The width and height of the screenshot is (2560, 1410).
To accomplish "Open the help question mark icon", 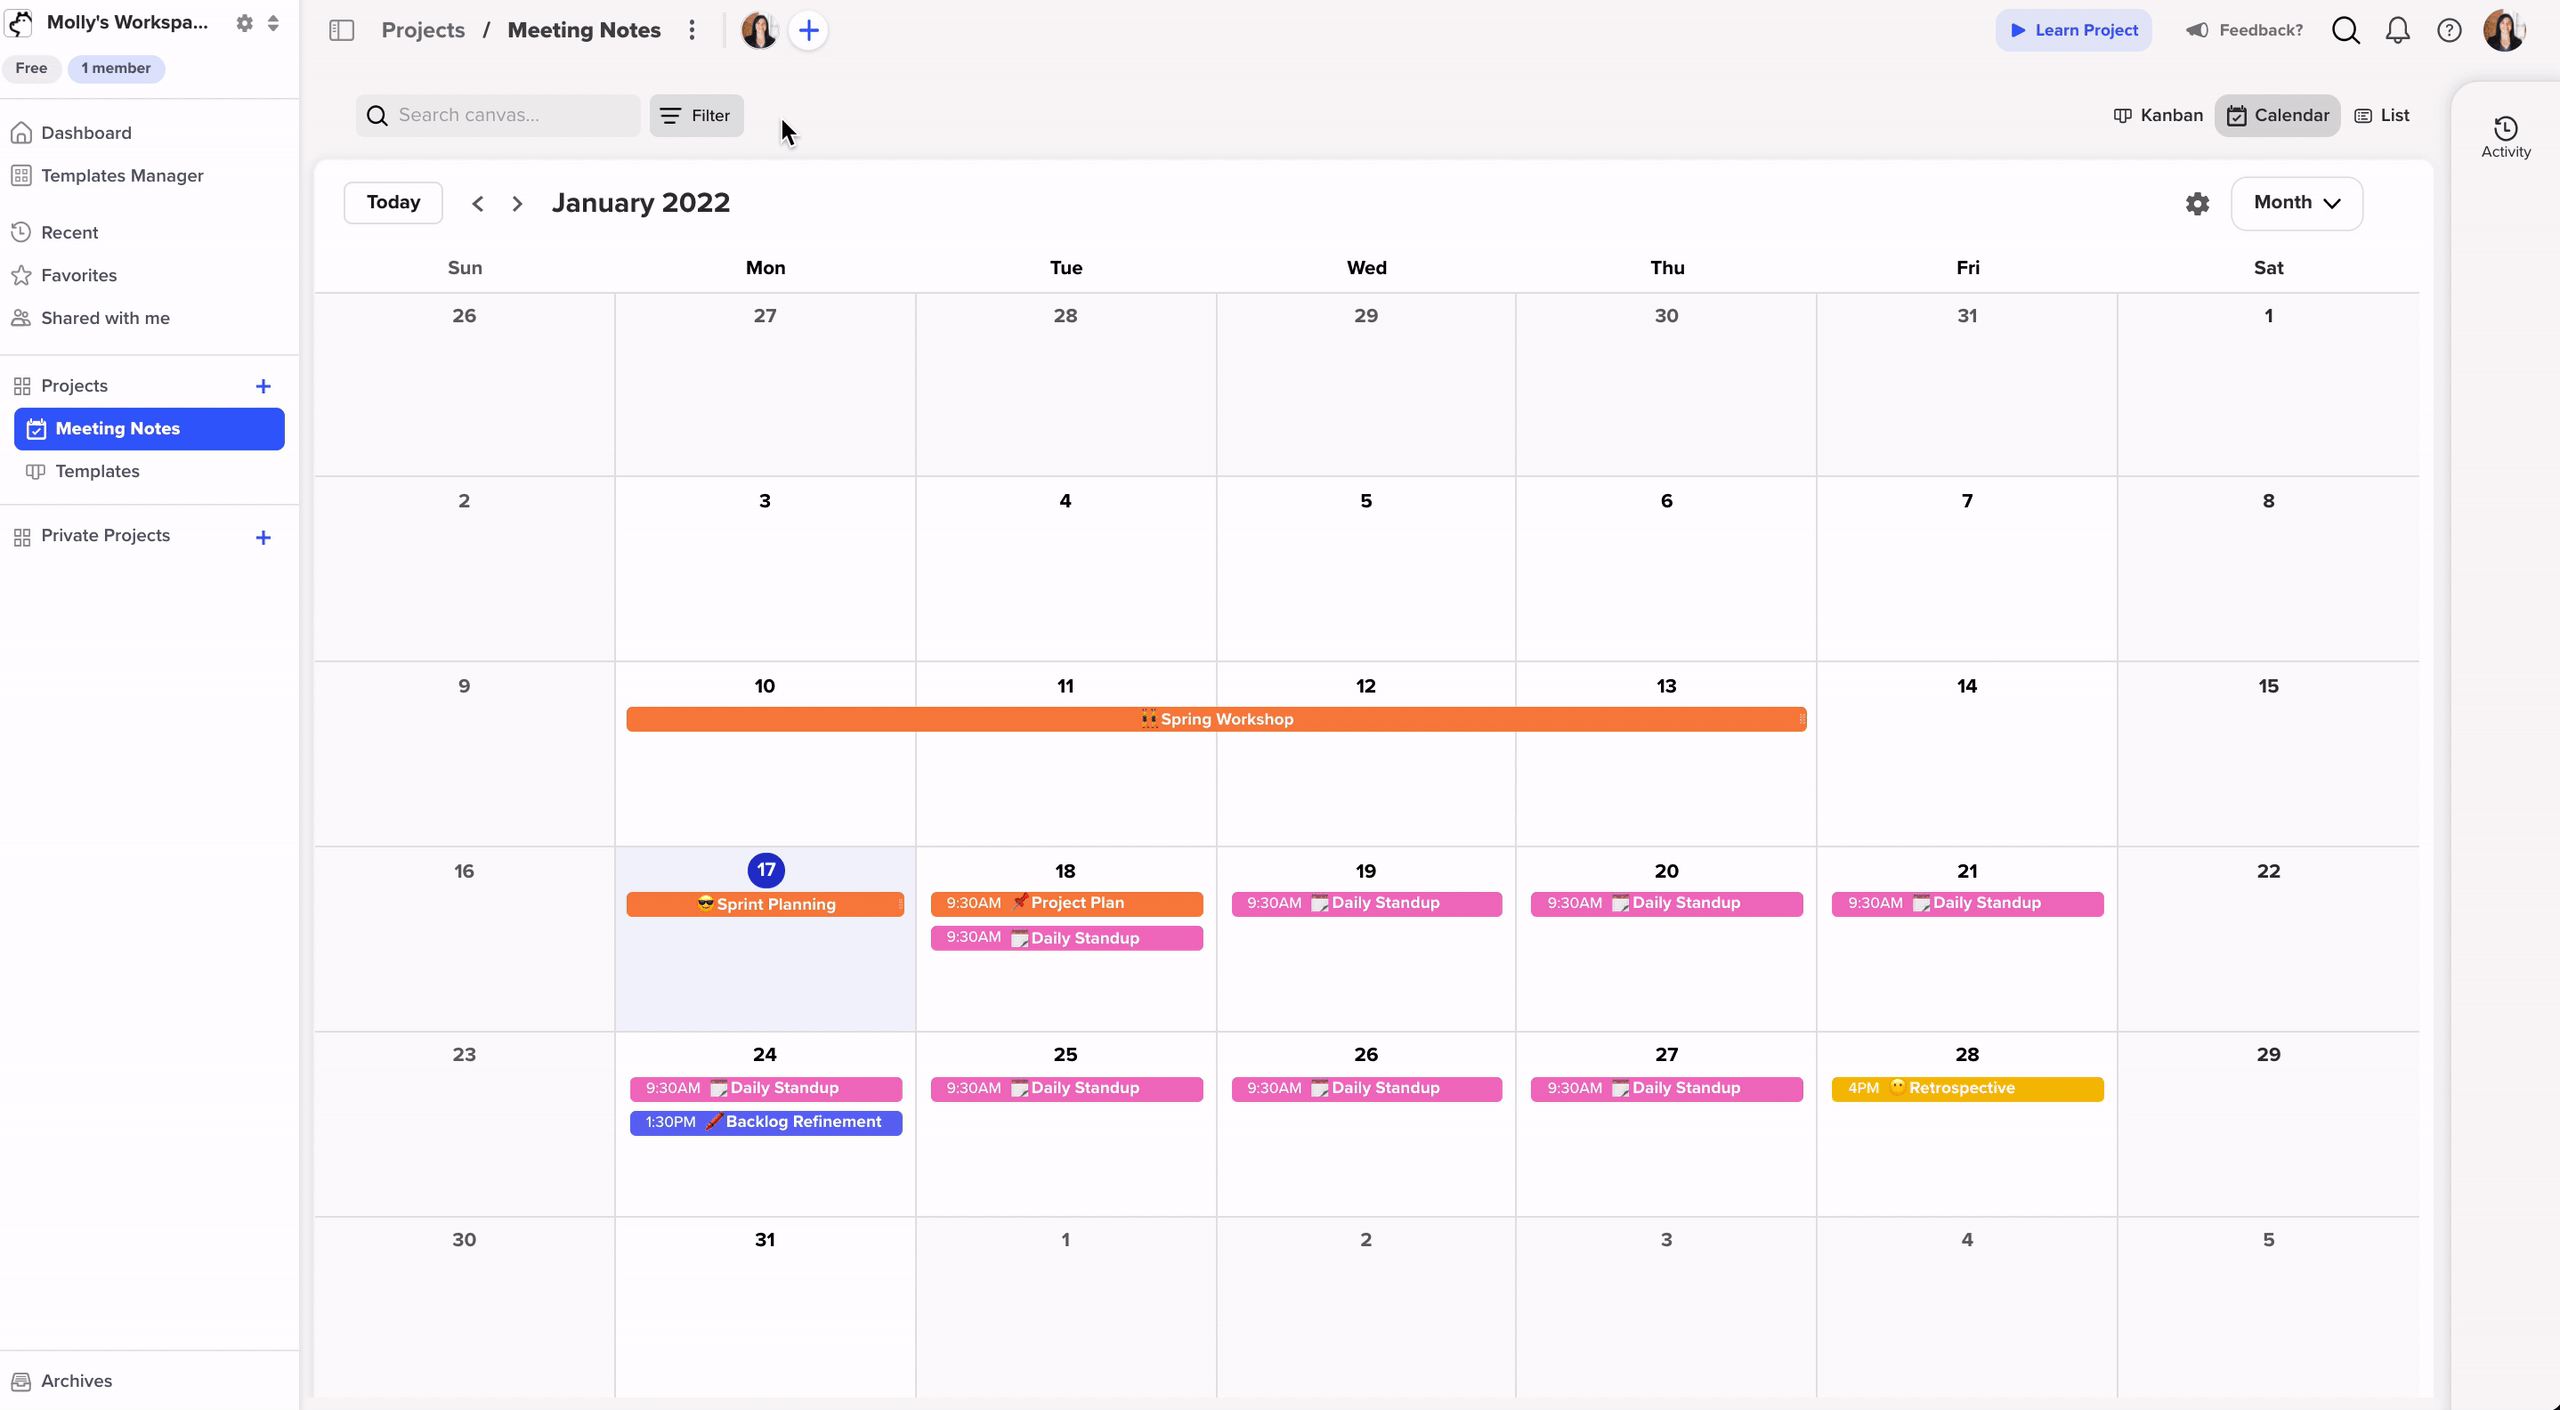I will click(2449, 30).
